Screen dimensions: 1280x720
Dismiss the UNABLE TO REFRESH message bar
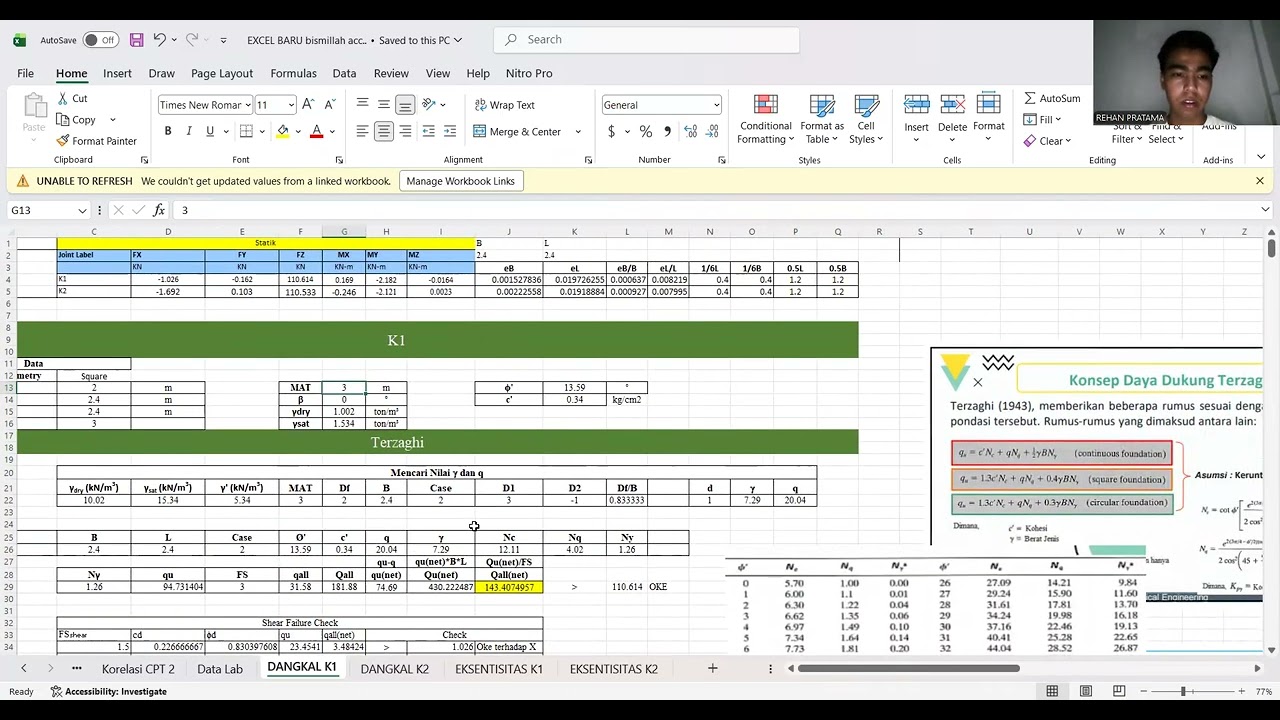pyautogui.click(x=1259, y=181)
